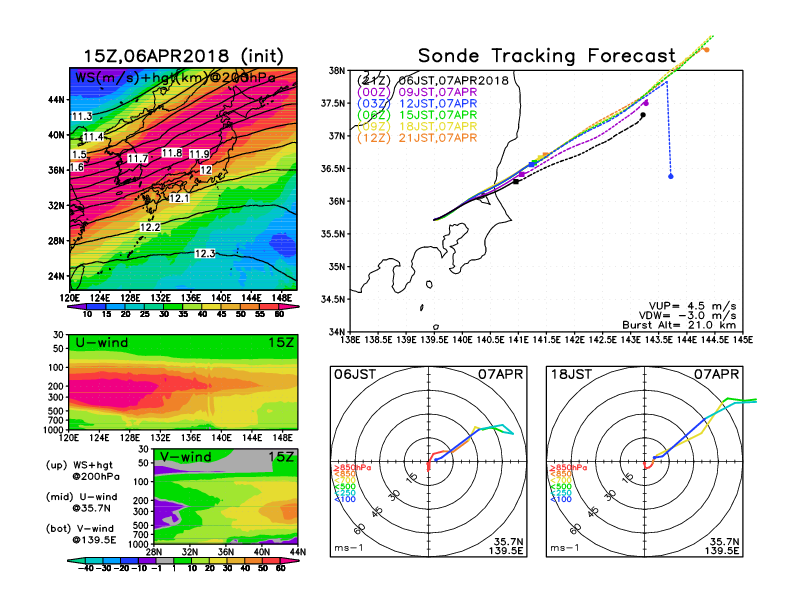Click the purple track end marker near 37.5N
Image resolution: width=792 pixels, height=612 pixels.
tap(646, 103)
